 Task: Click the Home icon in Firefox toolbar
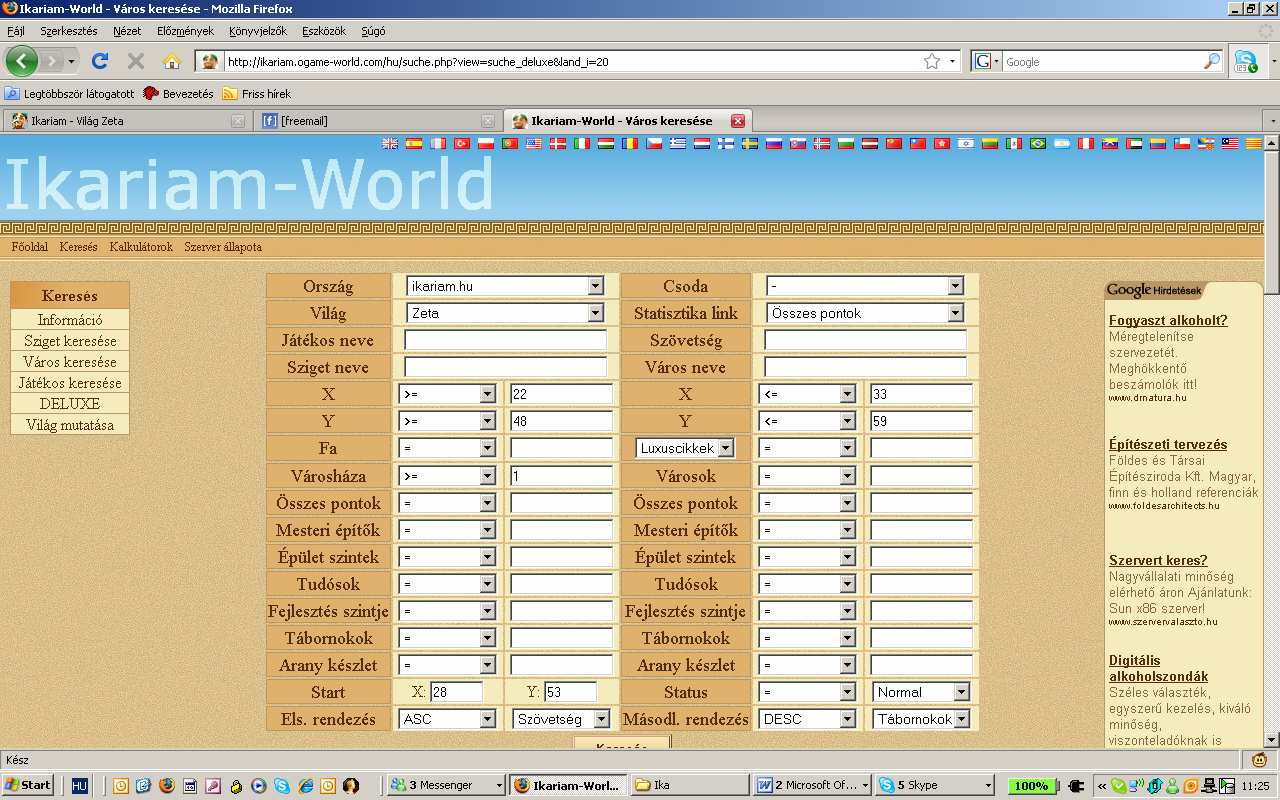[171, 61]
